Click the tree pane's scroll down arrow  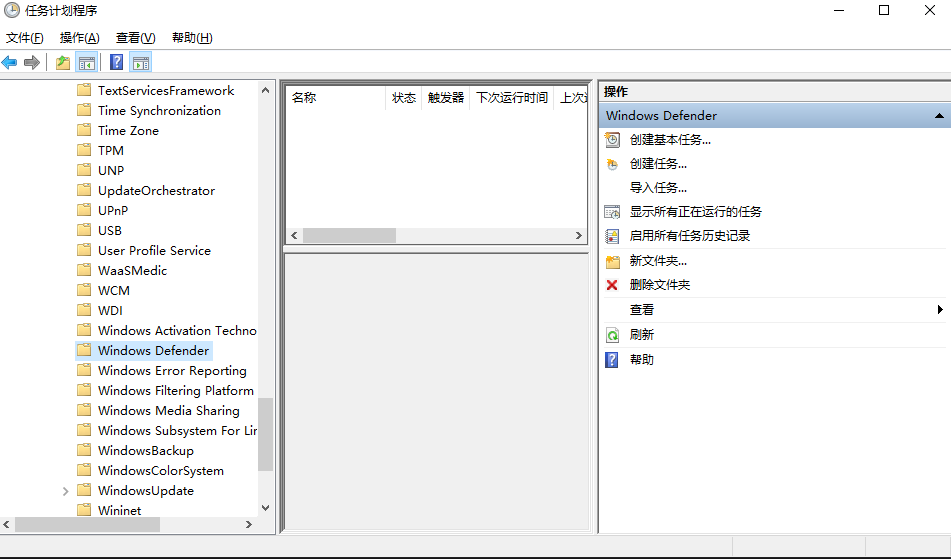point(265,507)
